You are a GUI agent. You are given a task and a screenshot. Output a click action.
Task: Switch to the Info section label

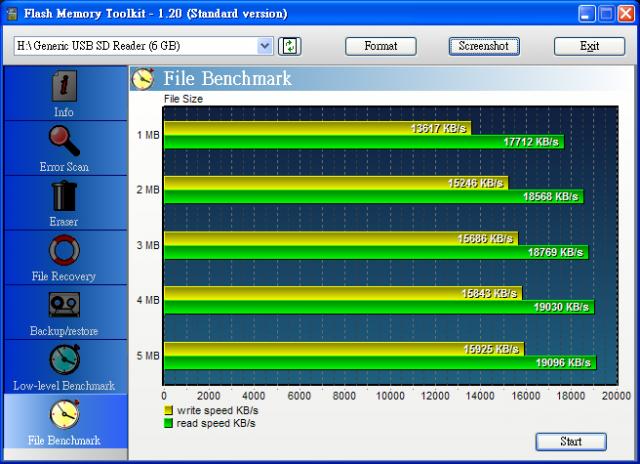[64, 112]
